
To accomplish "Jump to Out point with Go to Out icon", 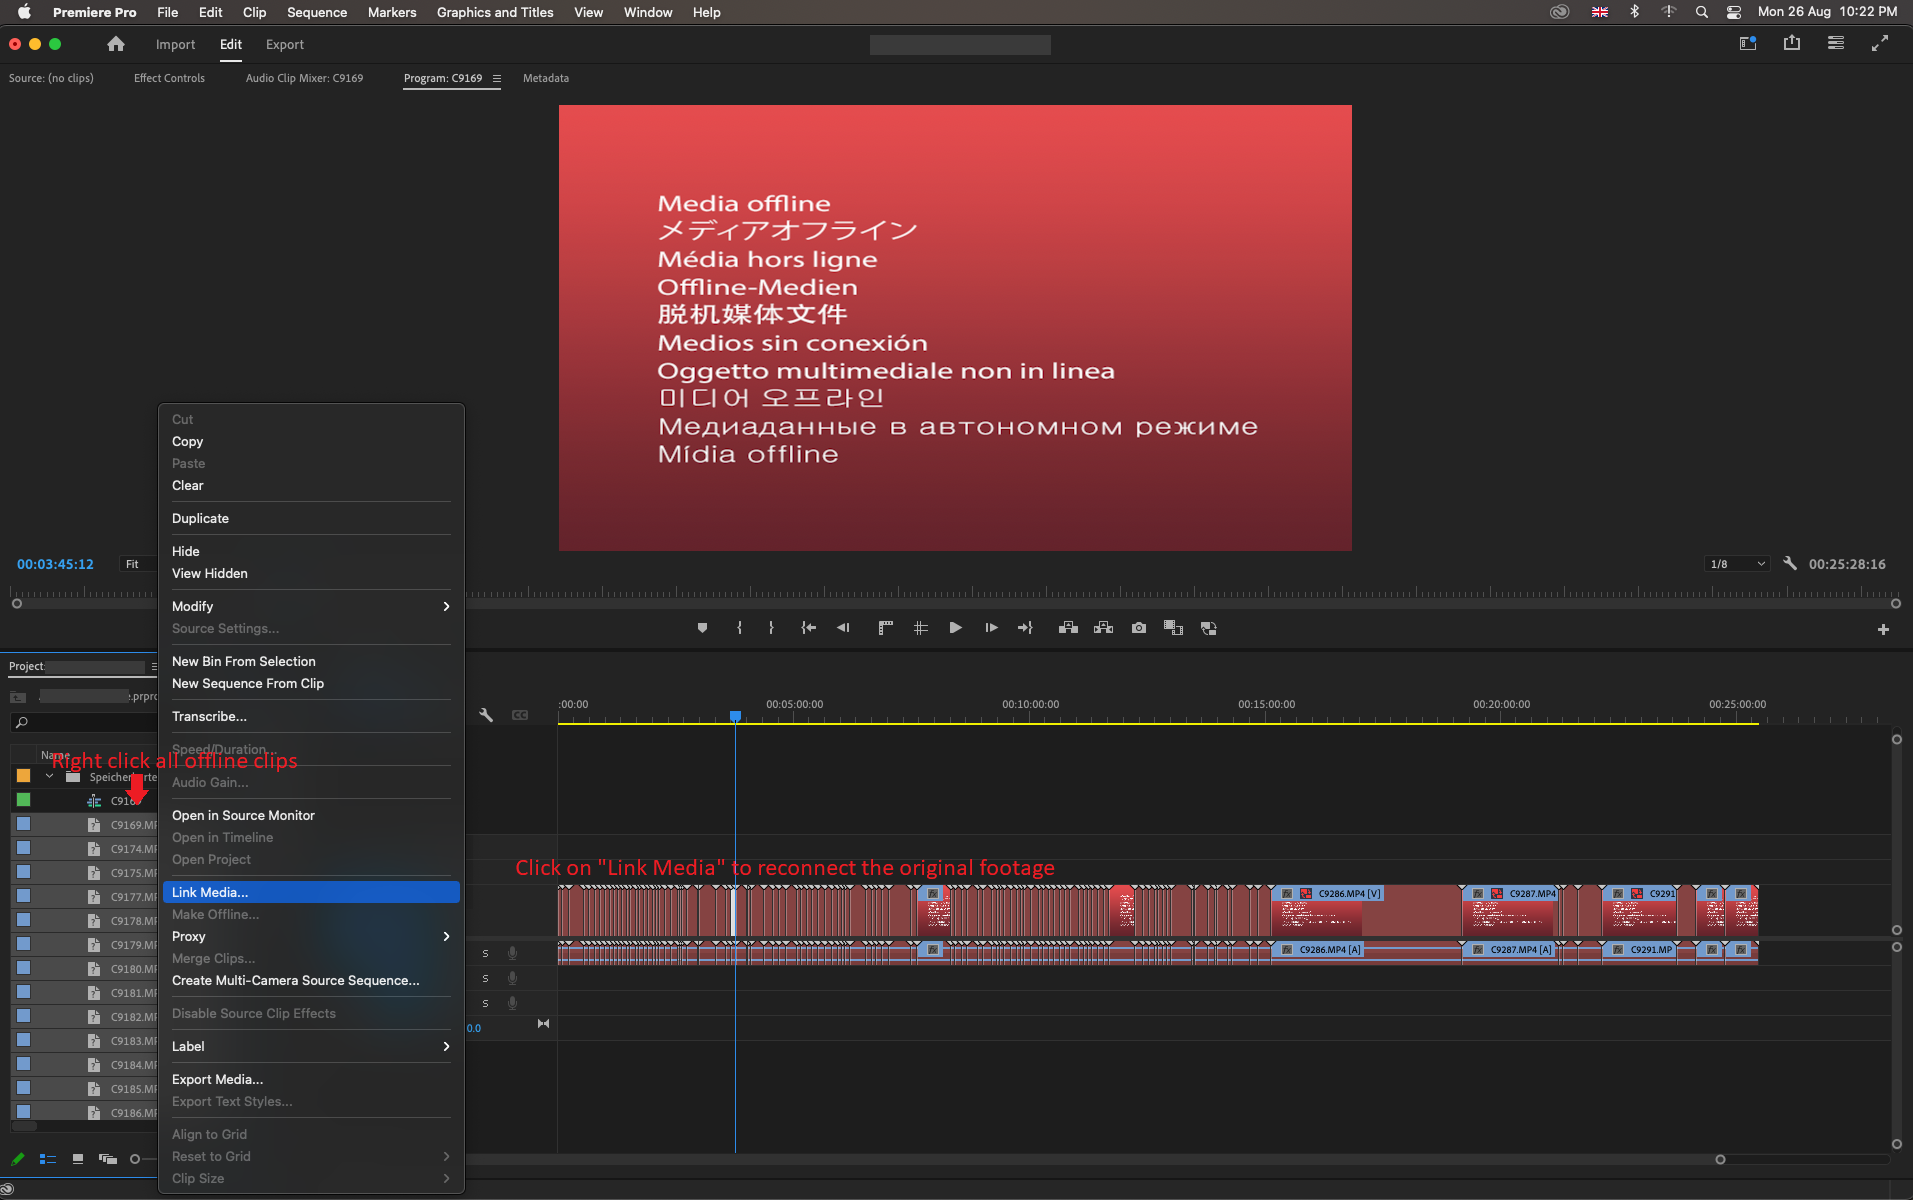I will tap(1025, 628).
